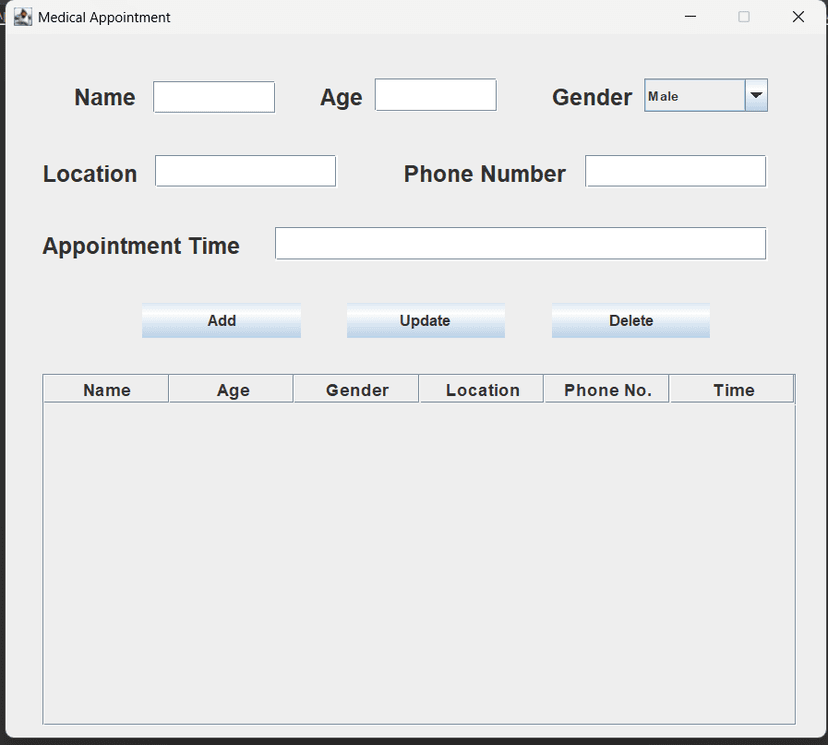This screenshot has width=828, height=745.
Task: Click inside the Phone Number text field
Action: point(675,170)
